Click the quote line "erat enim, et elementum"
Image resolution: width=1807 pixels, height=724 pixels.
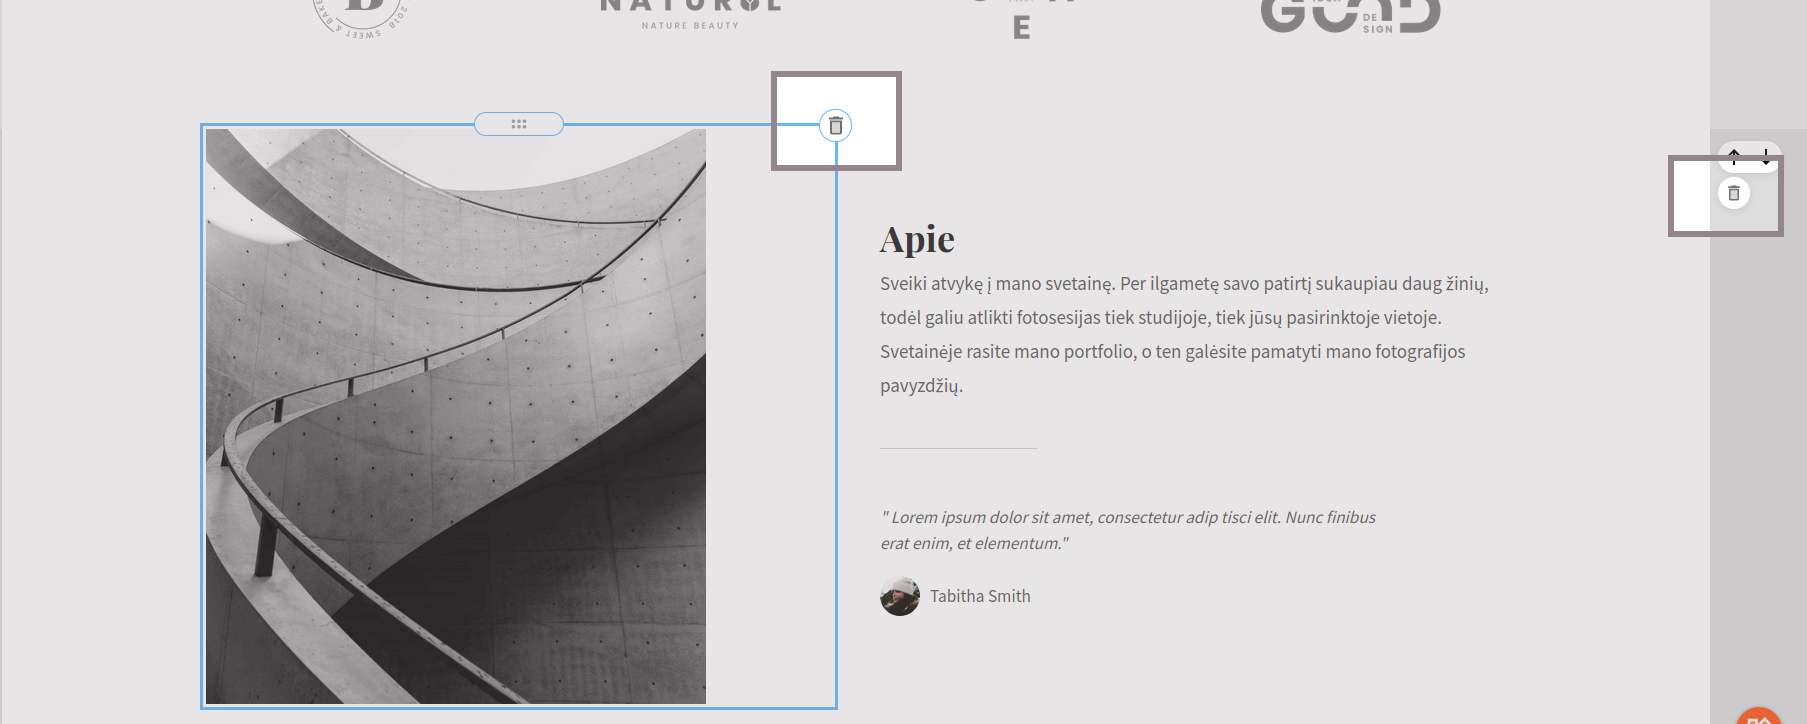coord(974,544)
